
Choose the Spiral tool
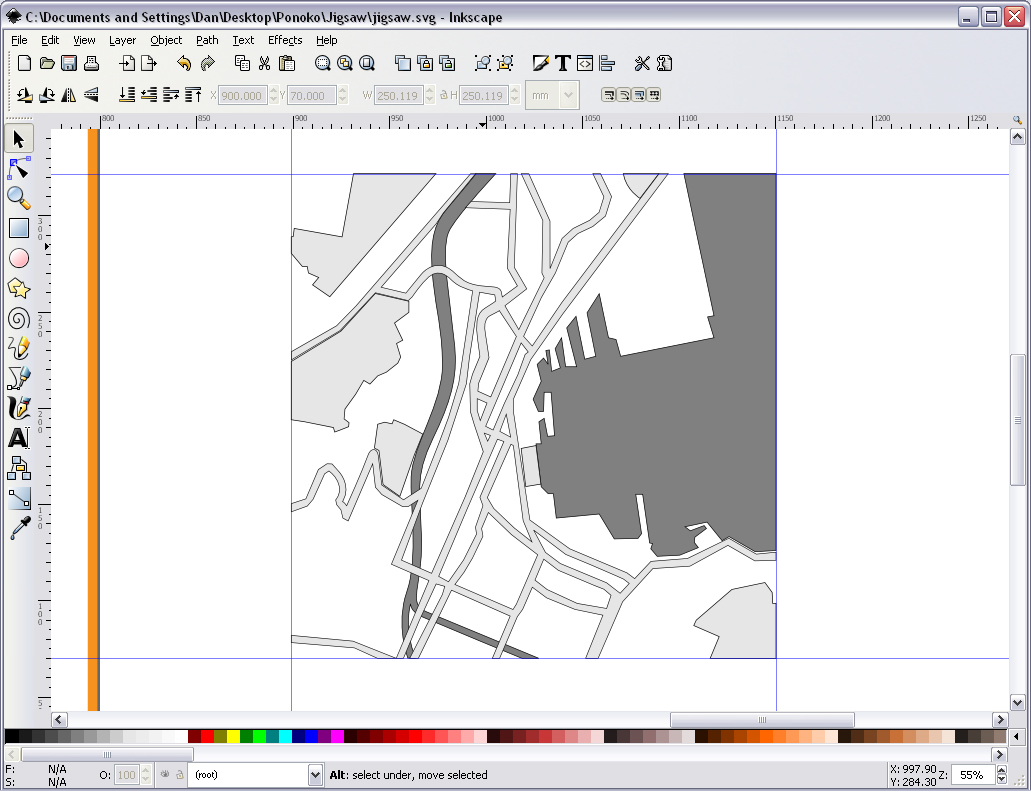tap(18, 318)
